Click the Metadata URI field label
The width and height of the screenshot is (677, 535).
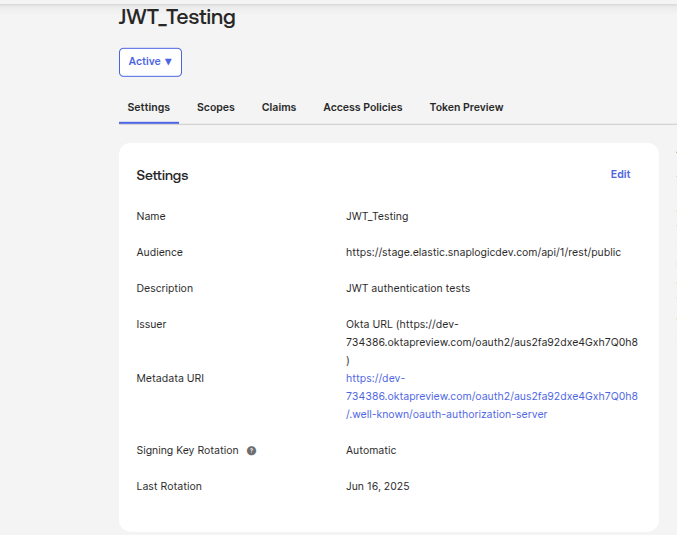pos(170,378)
